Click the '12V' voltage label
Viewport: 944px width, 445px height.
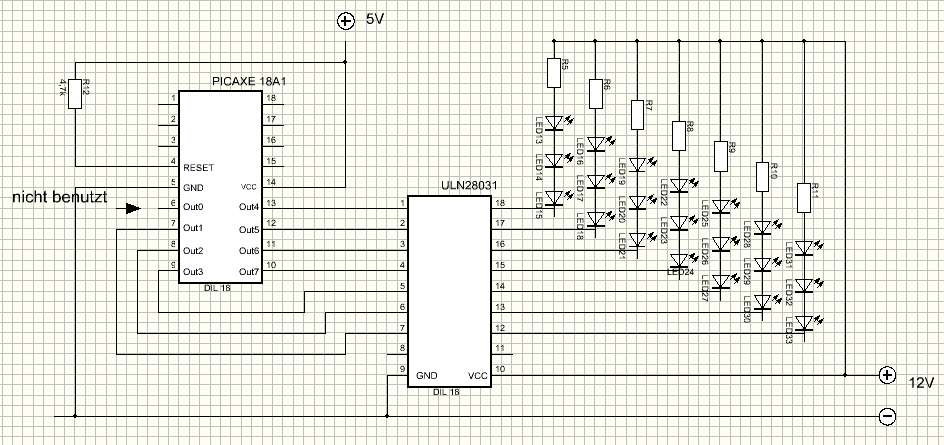921,383
